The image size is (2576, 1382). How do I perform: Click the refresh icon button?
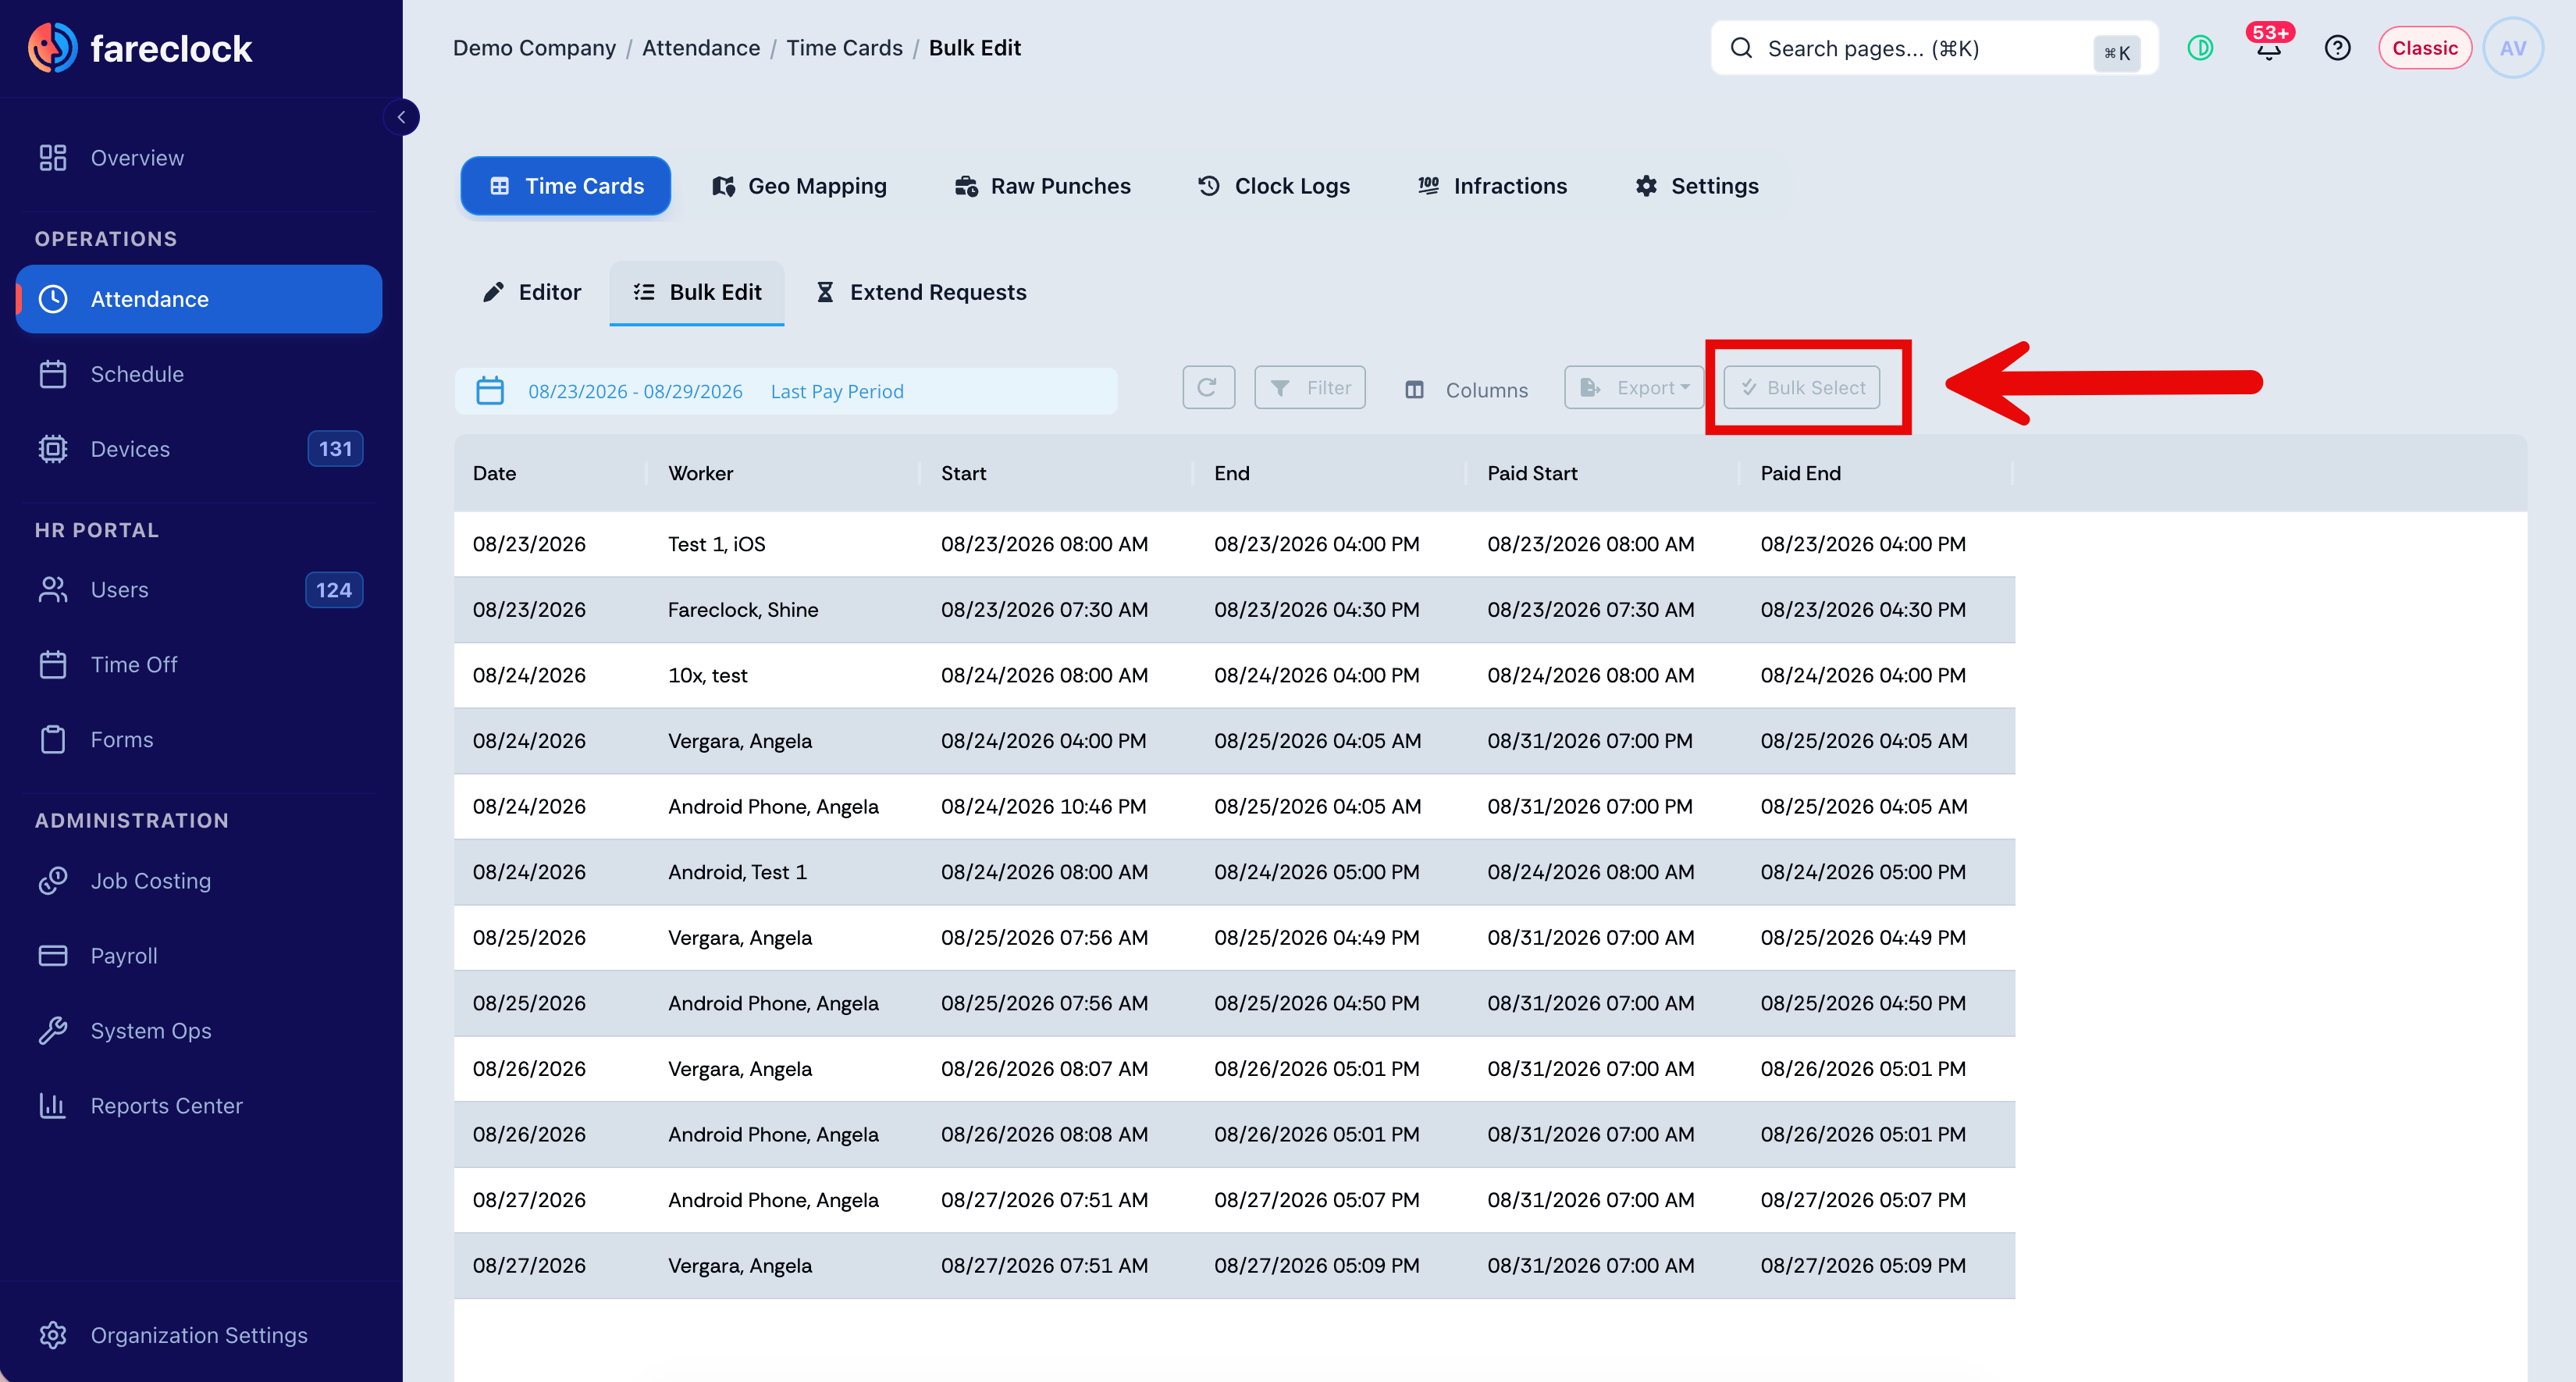click(1208, 388)
